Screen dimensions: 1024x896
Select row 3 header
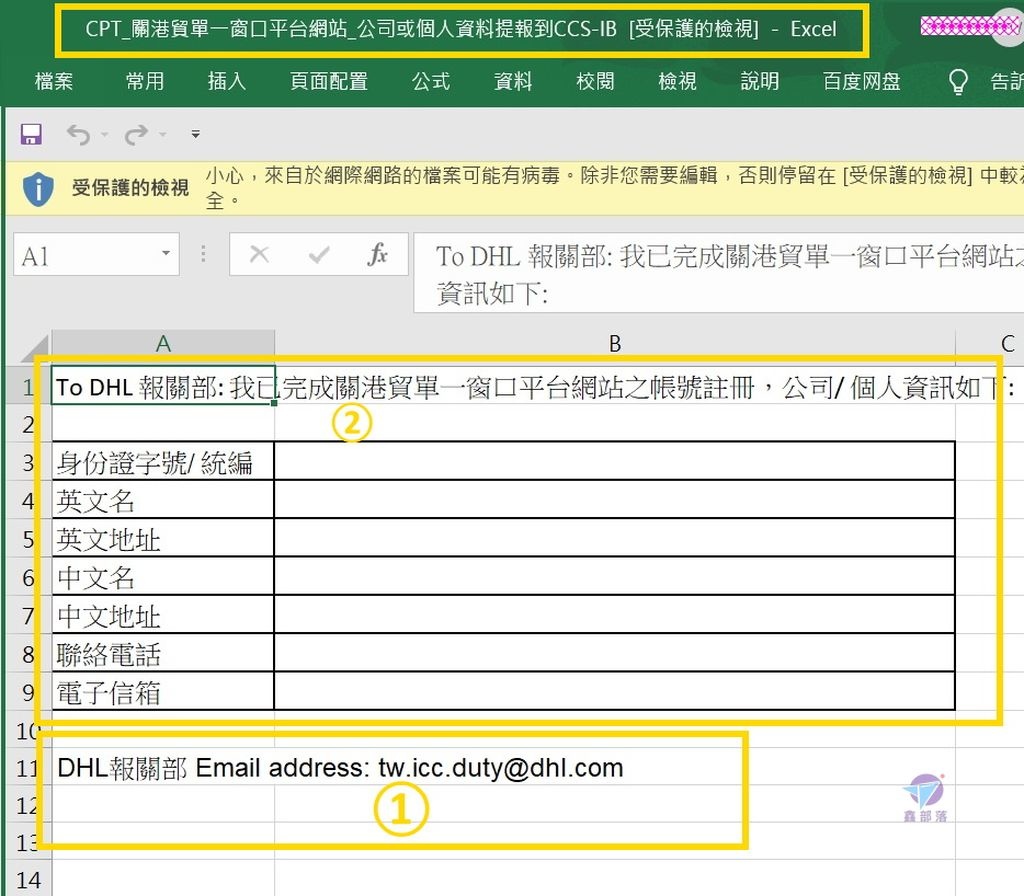tap(28, 462)
